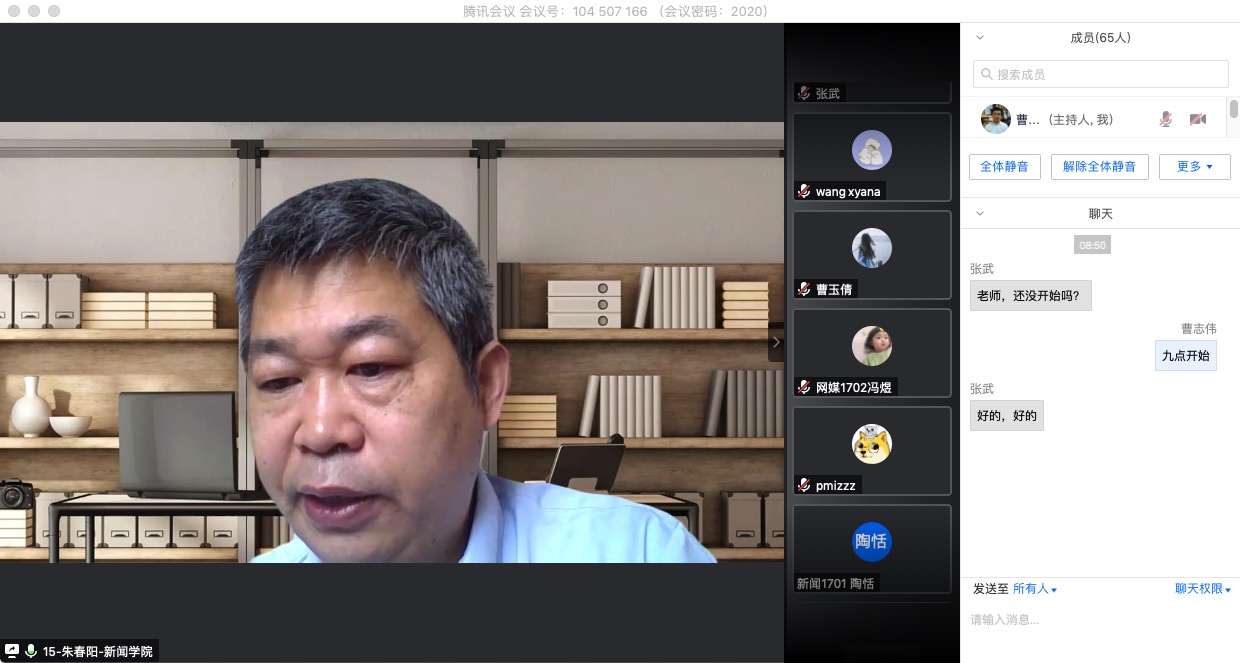Click the screen-share icon beside 15-朱春阳
This screenshot has height=663, width=1240.
12,651
